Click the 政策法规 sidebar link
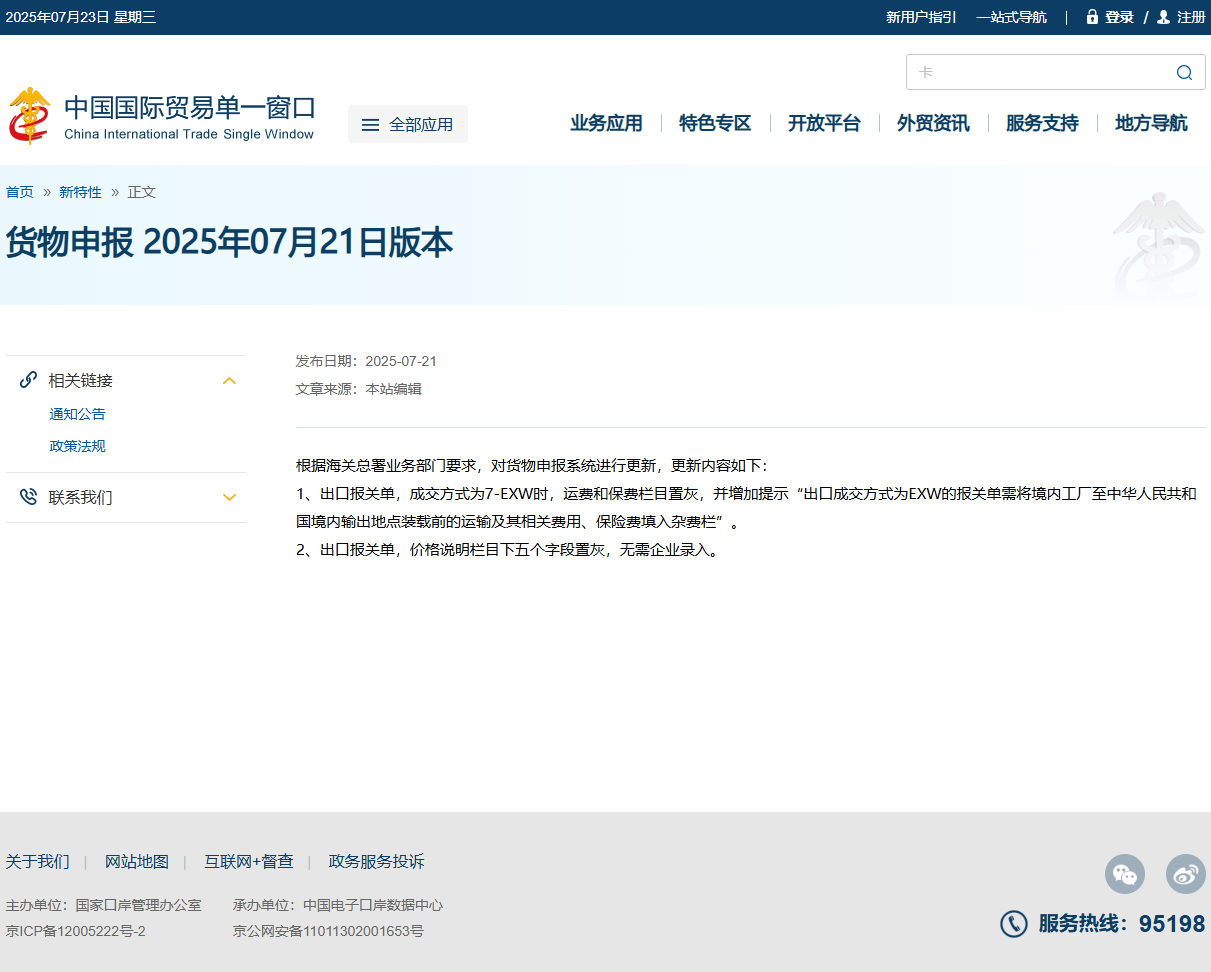Image resolution: width=1211 pixels, height=972 pixels. tap(77, 446)
